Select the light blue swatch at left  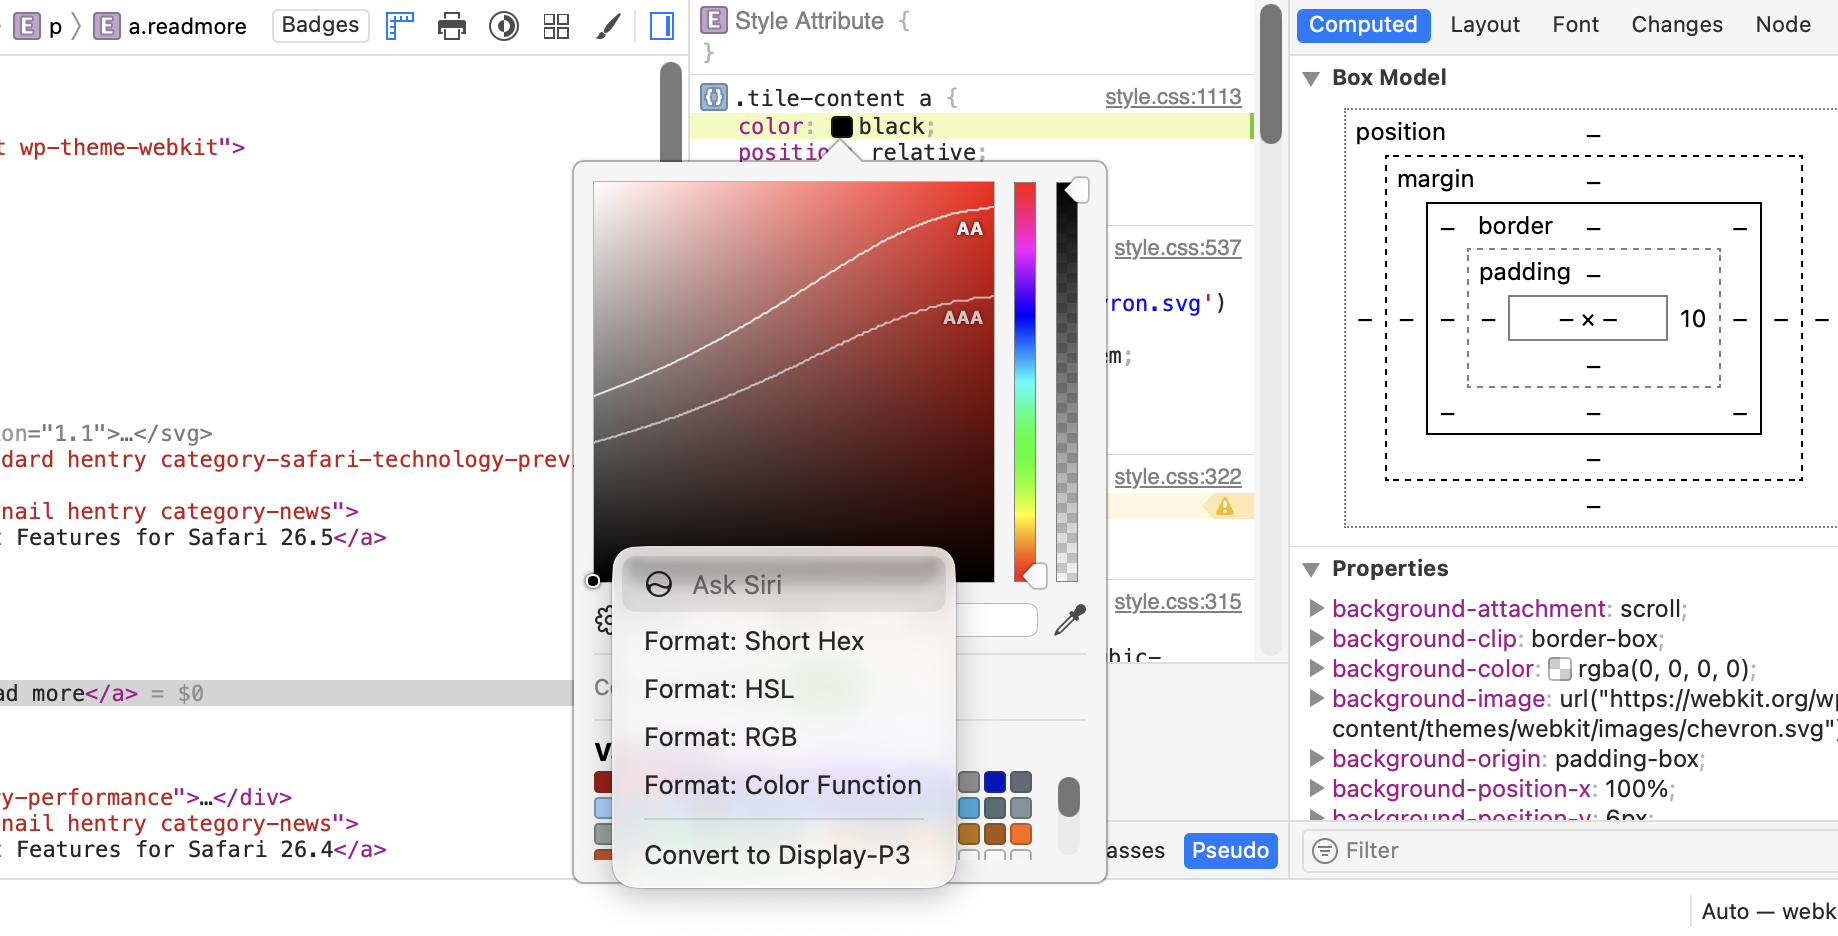(603, 808)
